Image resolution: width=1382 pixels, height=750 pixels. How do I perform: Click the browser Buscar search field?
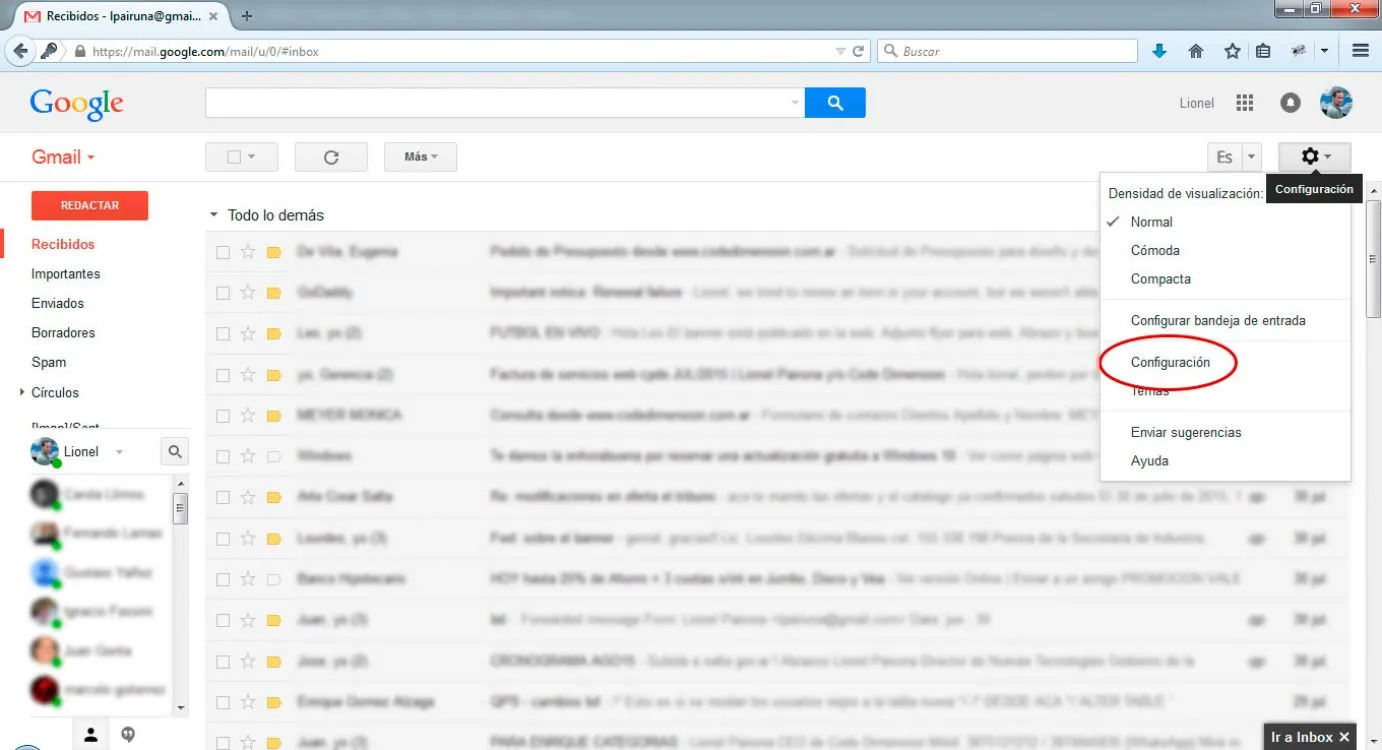pyautogui.click(x=1007, y=51)
